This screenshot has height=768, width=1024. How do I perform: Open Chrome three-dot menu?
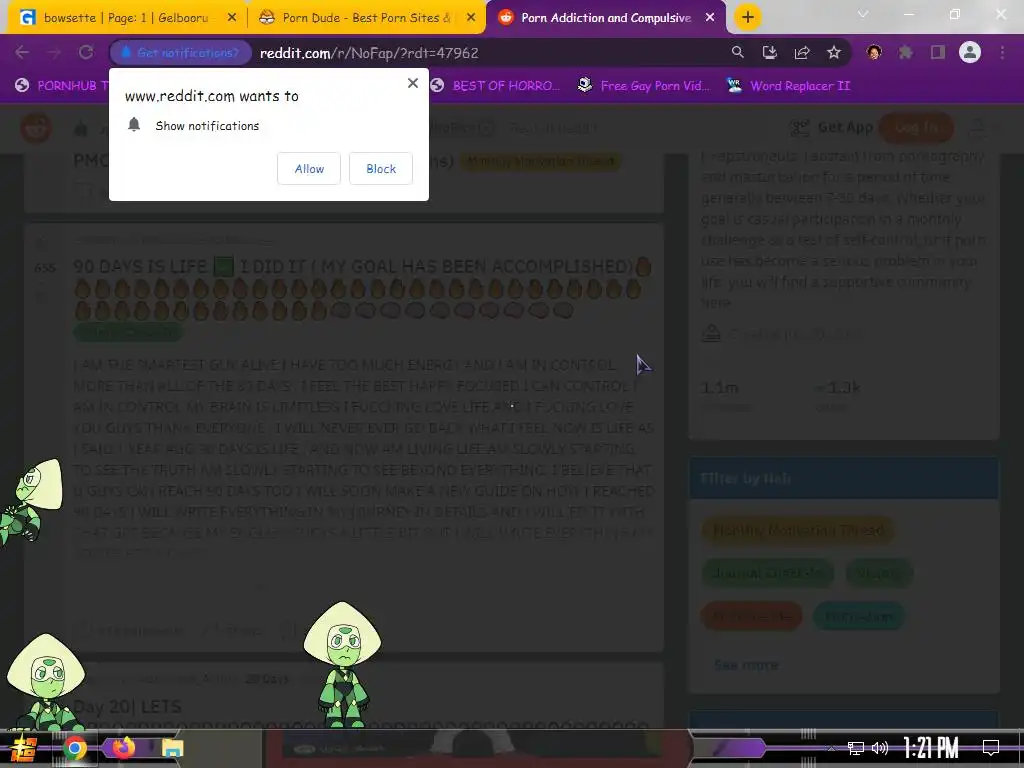(x=1002, y=52)
